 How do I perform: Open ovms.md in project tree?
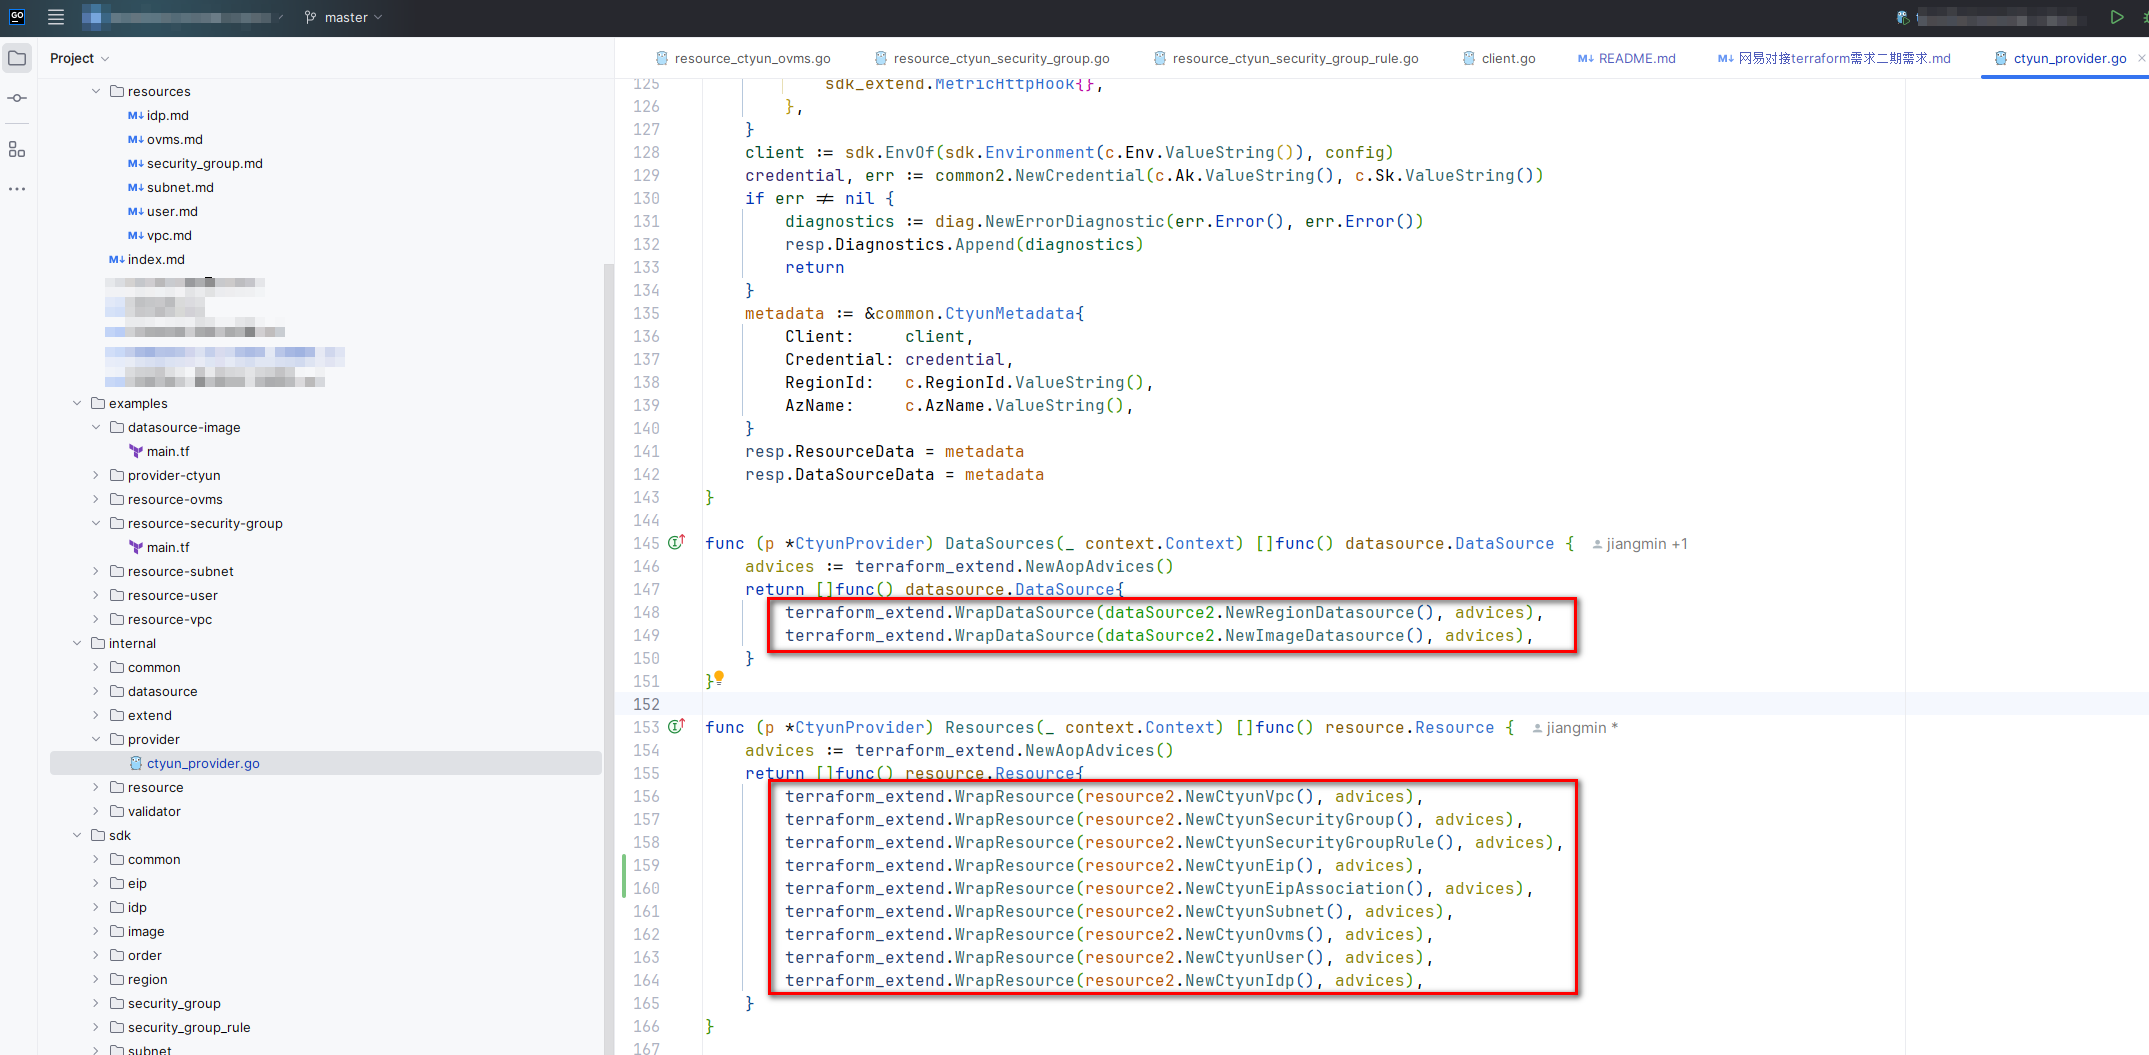174,139
